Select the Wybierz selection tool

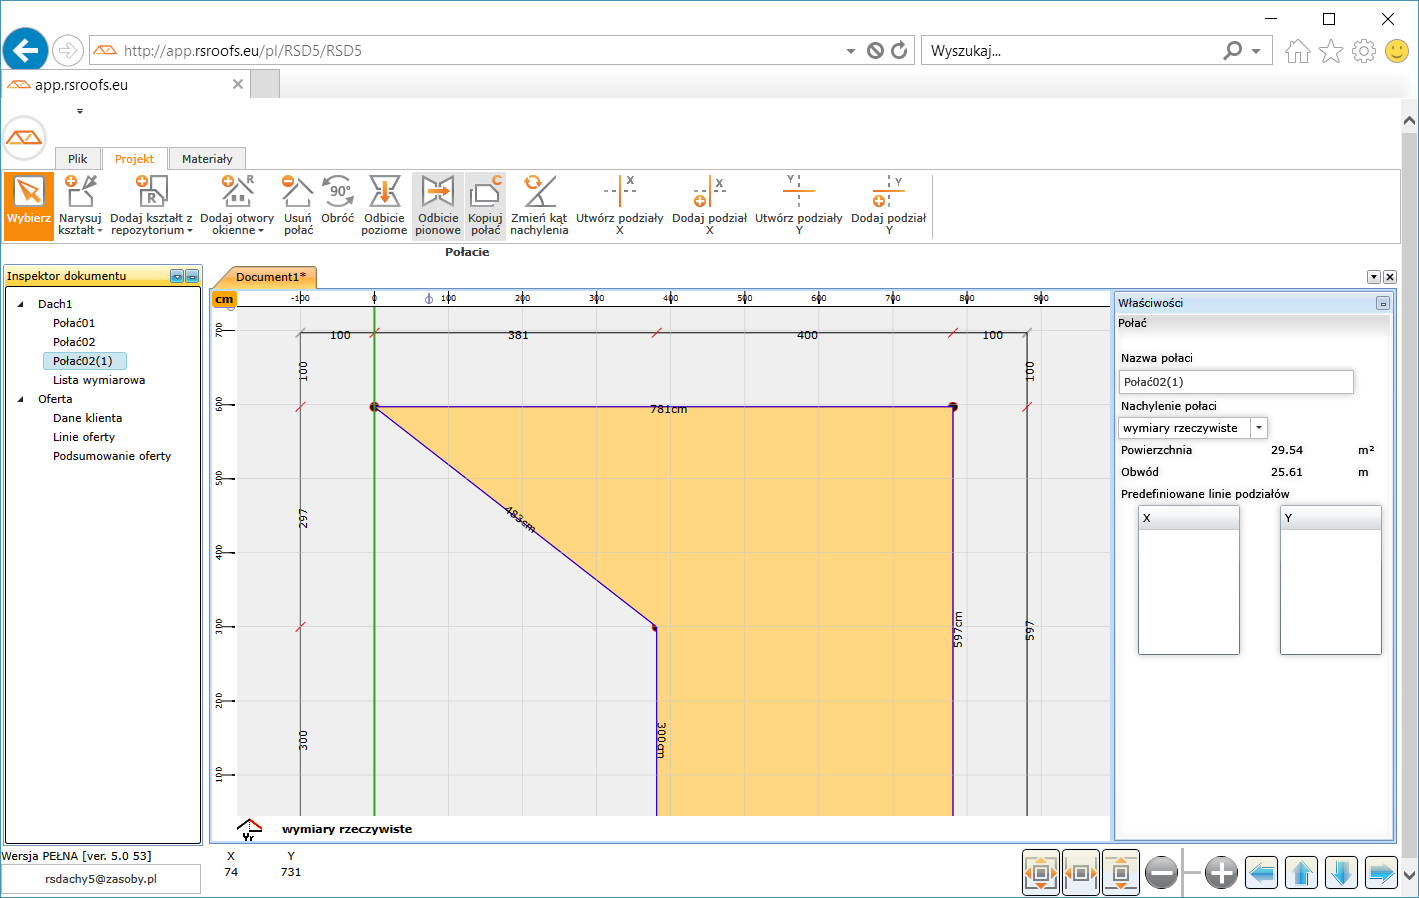point(28,205)
